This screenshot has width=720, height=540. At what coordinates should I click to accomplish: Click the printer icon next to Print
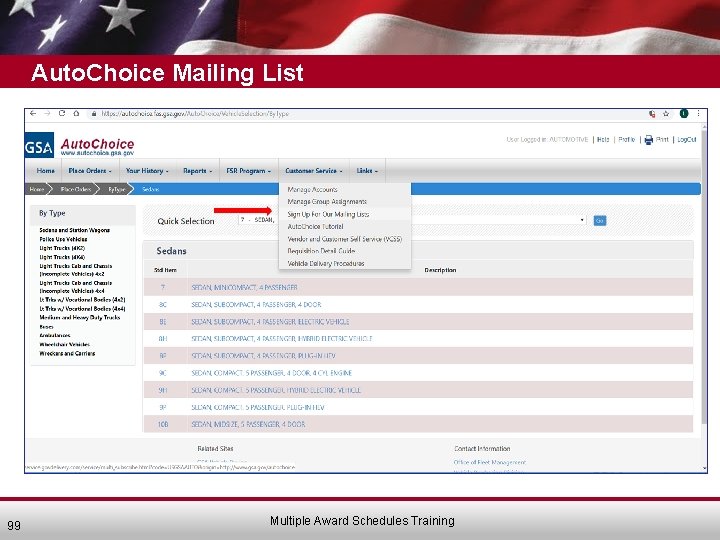(x=648, y=140)
